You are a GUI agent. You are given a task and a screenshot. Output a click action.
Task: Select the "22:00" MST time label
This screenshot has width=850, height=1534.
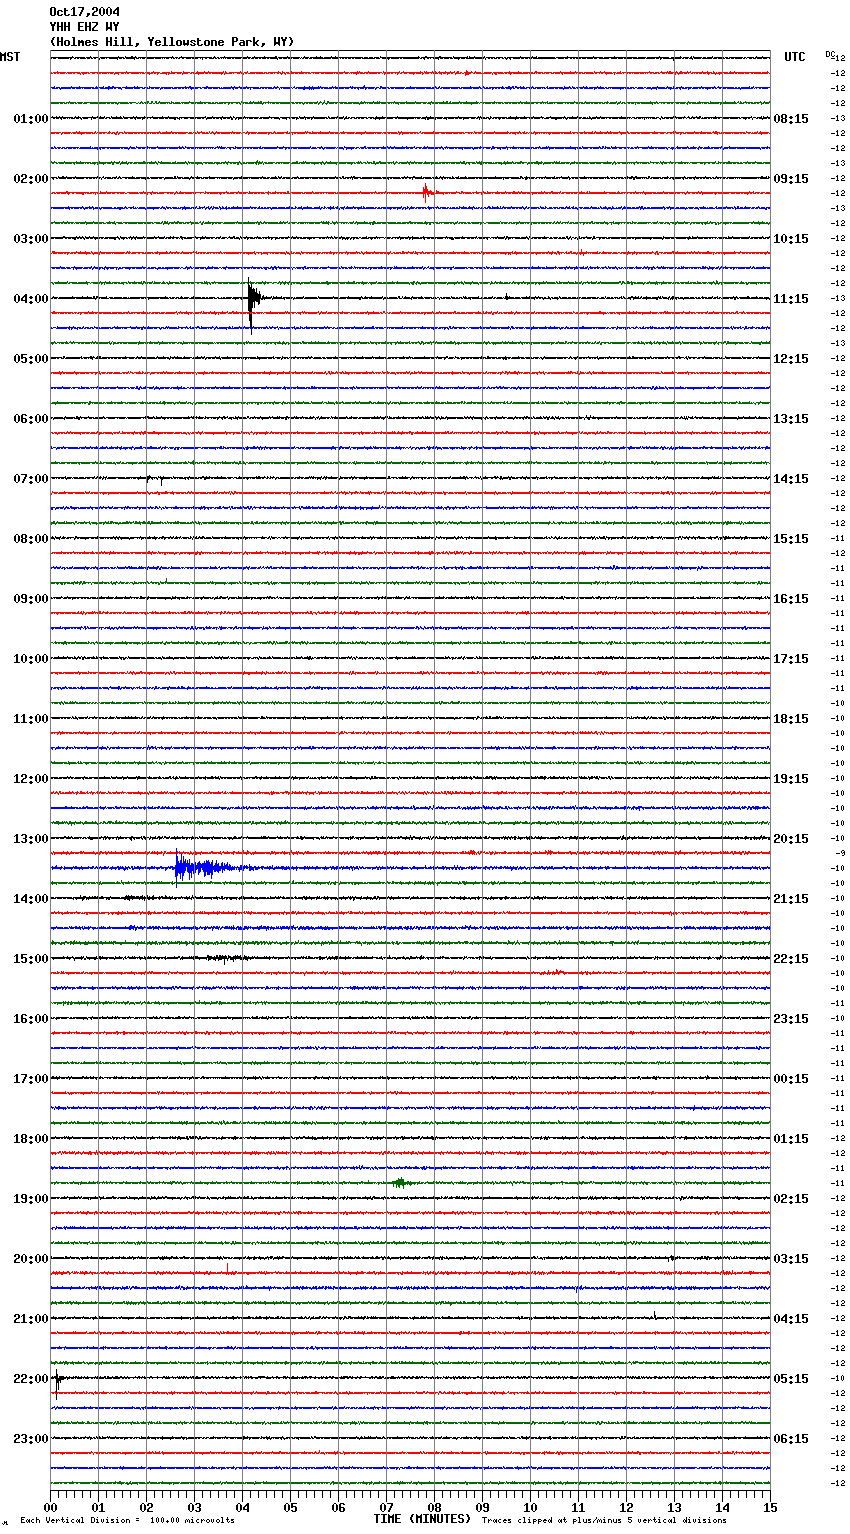click(31, 1379)
